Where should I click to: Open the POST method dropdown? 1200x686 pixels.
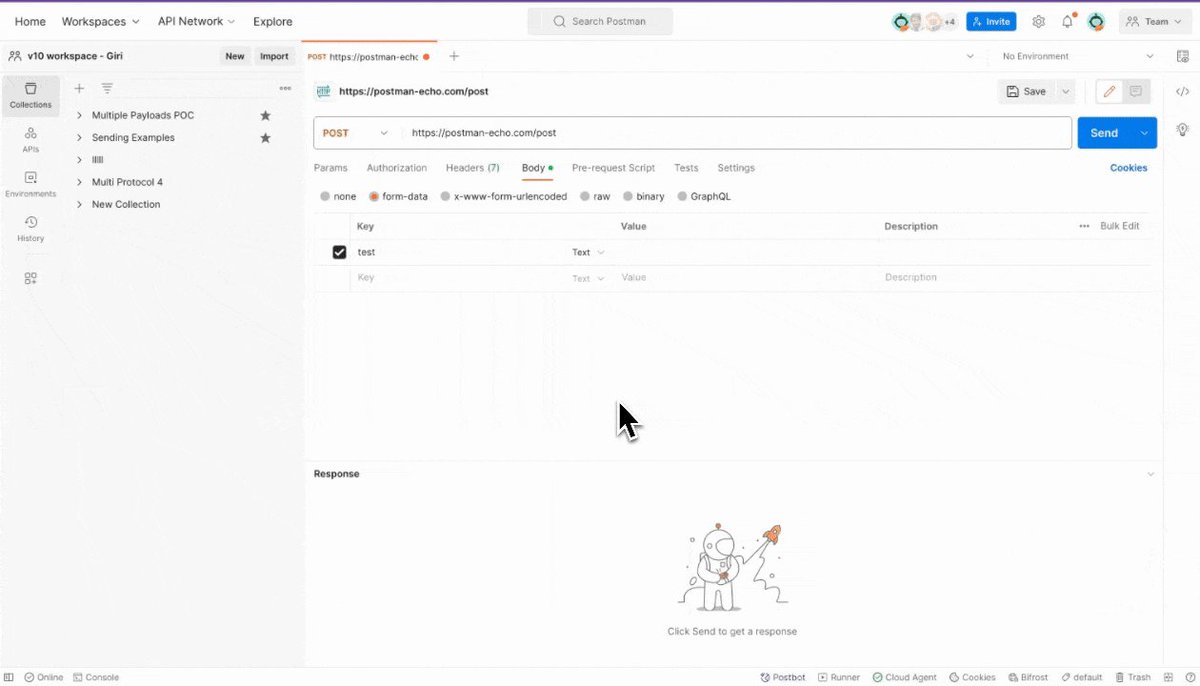click(356, 133)
